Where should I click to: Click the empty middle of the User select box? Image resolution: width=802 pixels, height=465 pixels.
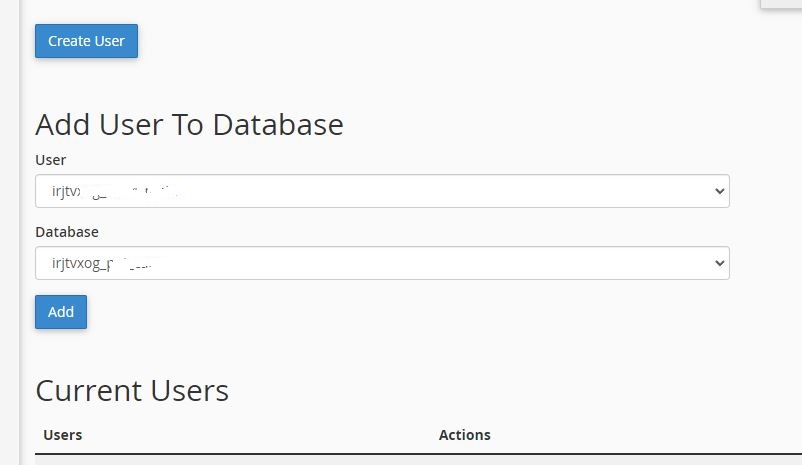click(x=450, y=191)
